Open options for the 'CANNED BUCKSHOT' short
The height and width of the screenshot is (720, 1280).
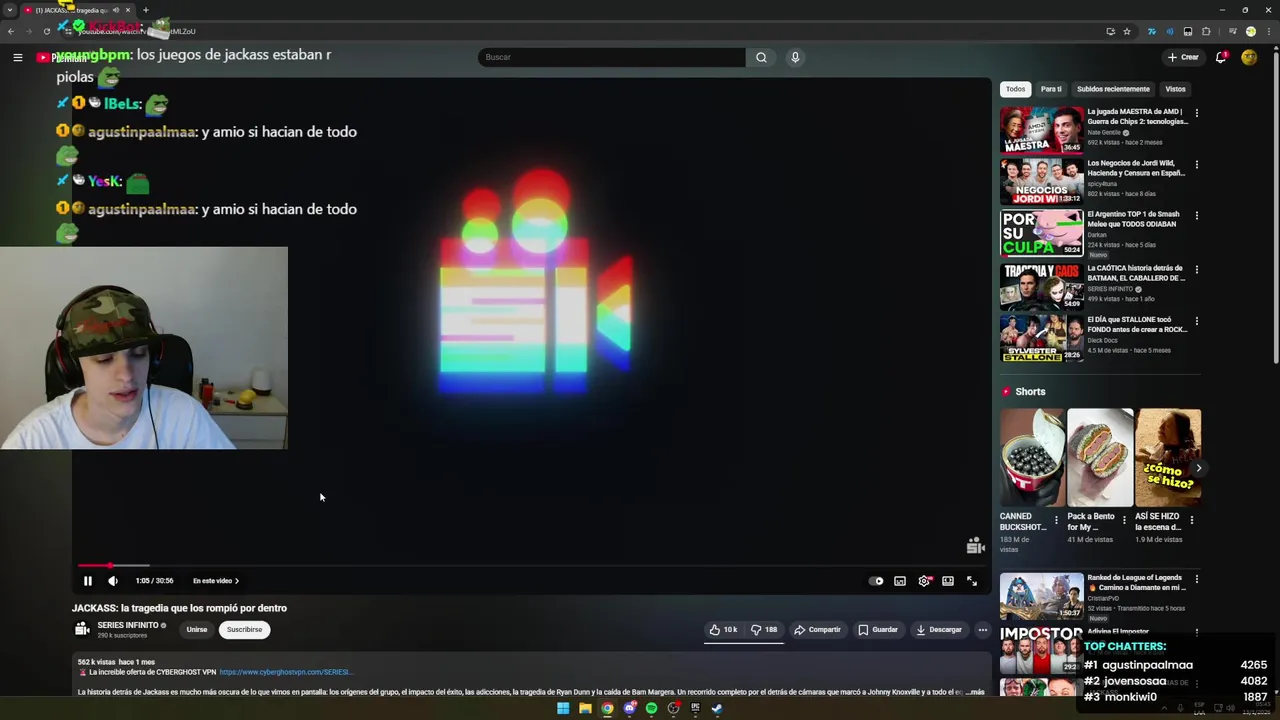(1056, 520)
